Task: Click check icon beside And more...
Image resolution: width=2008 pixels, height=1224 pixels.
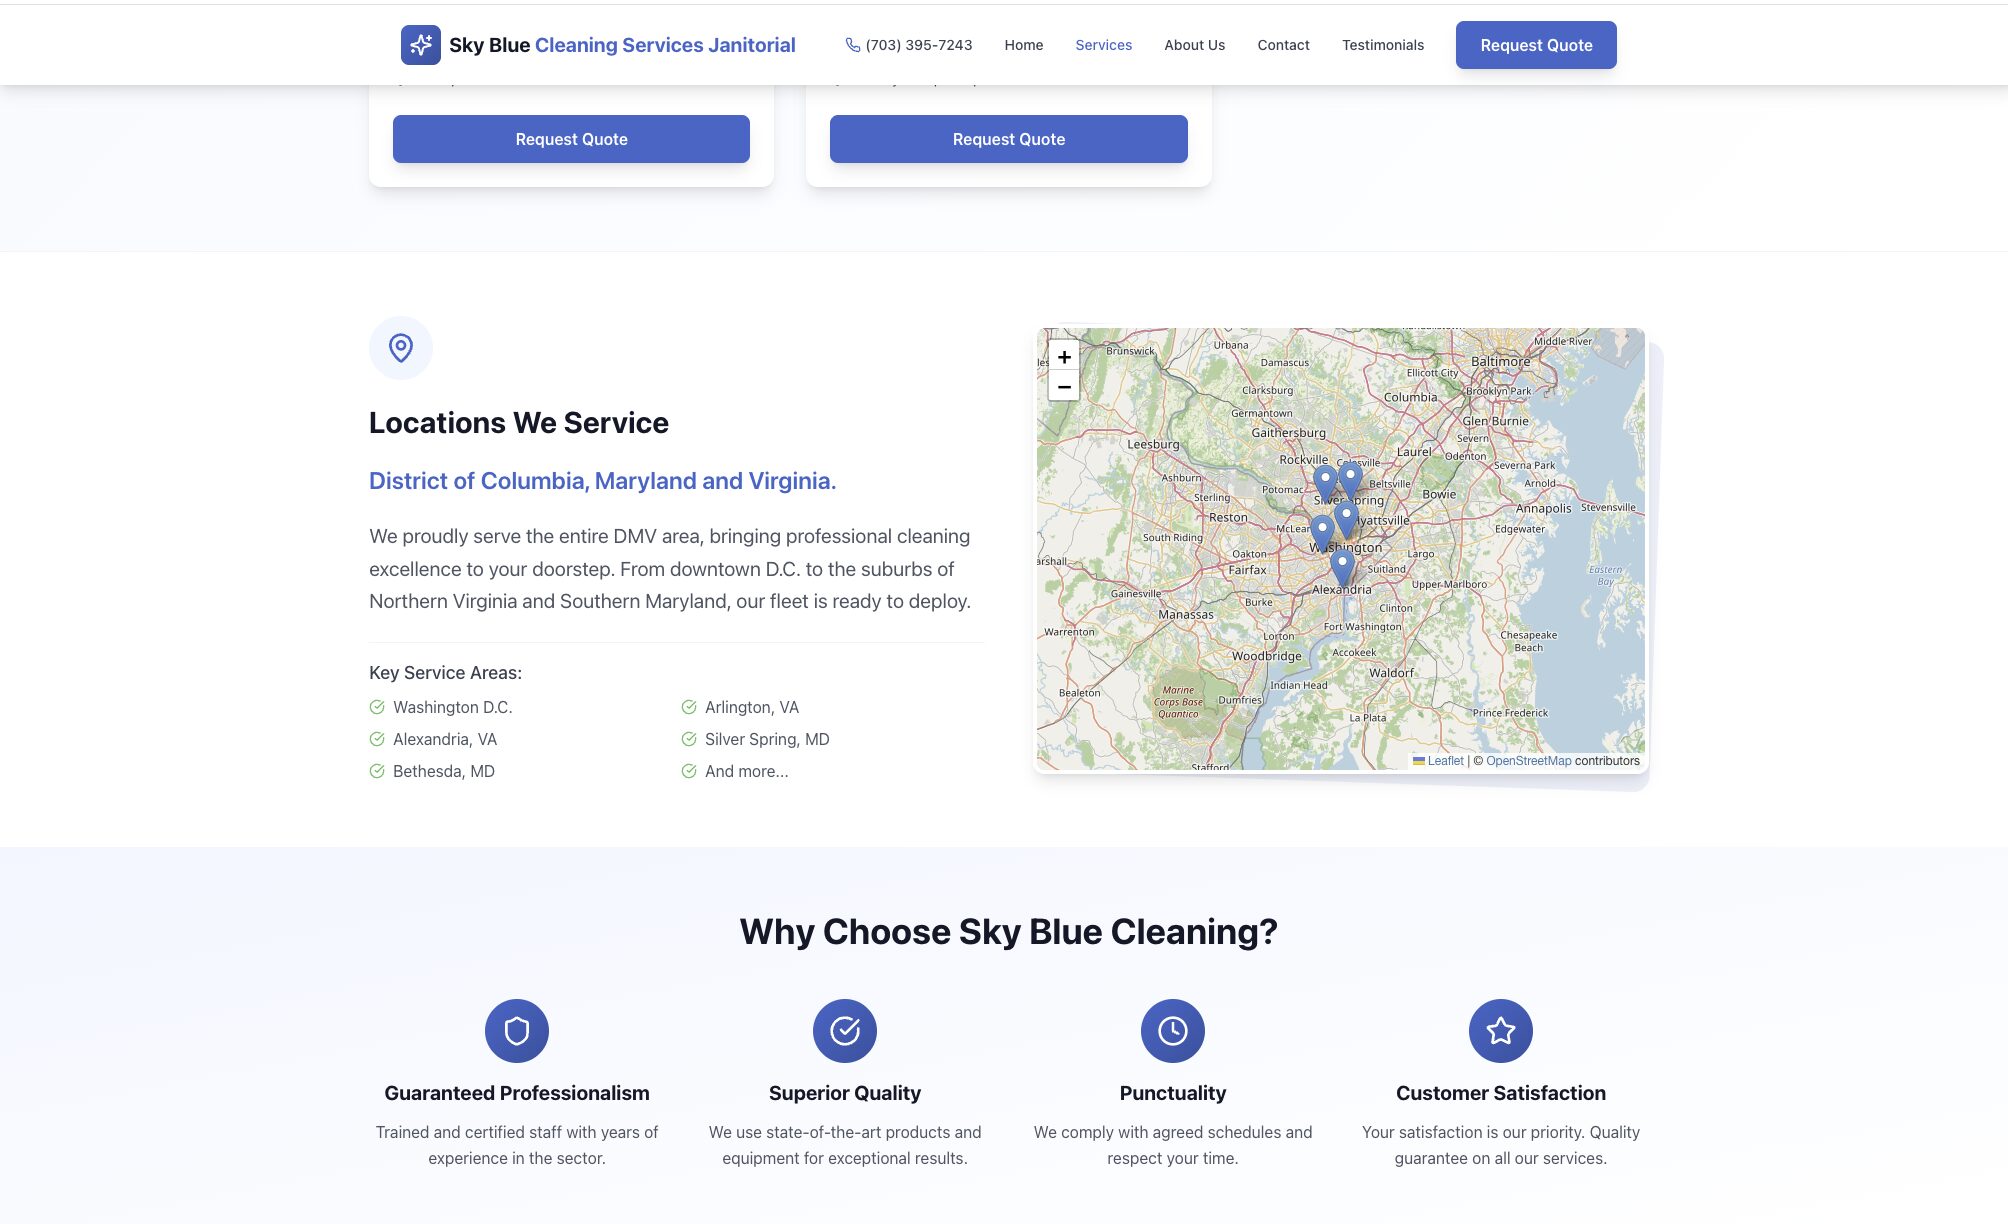Action: [x=689, y=771]
